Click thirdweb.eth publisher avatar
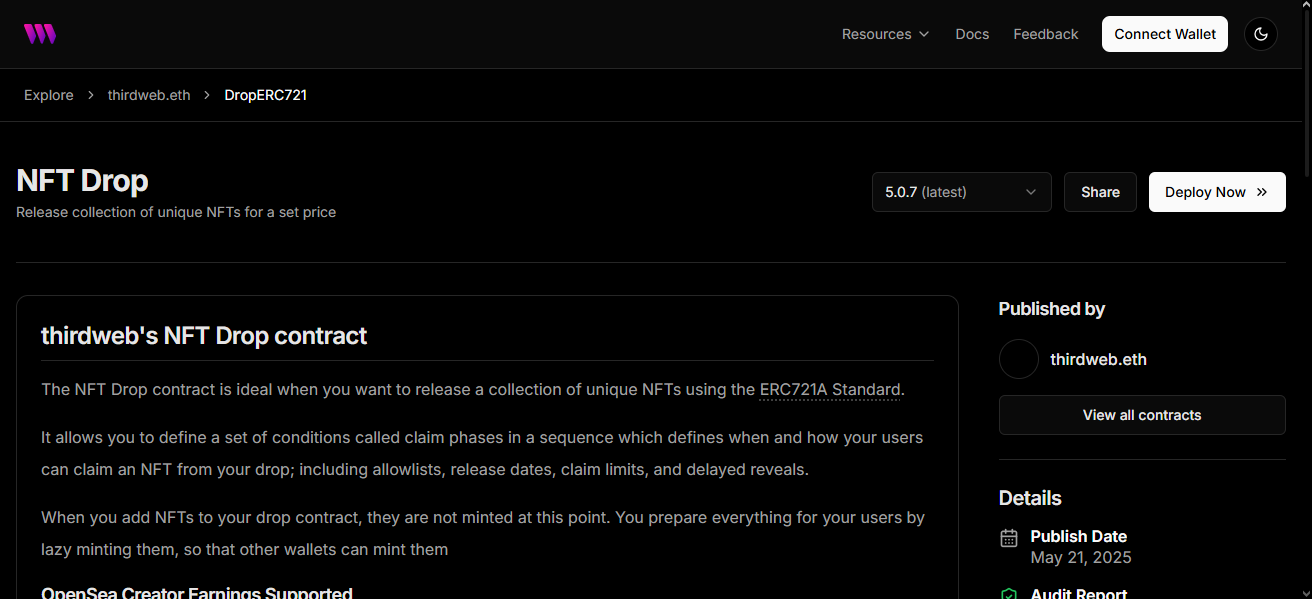 tap(1019, 359)
